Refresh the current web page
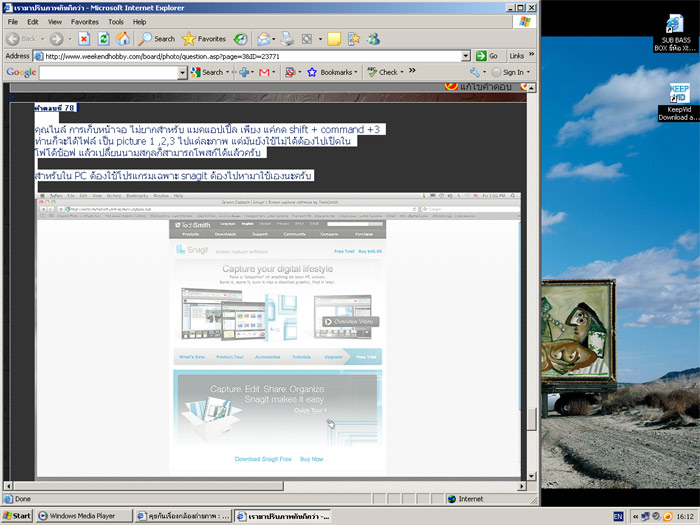 [103, 39]
